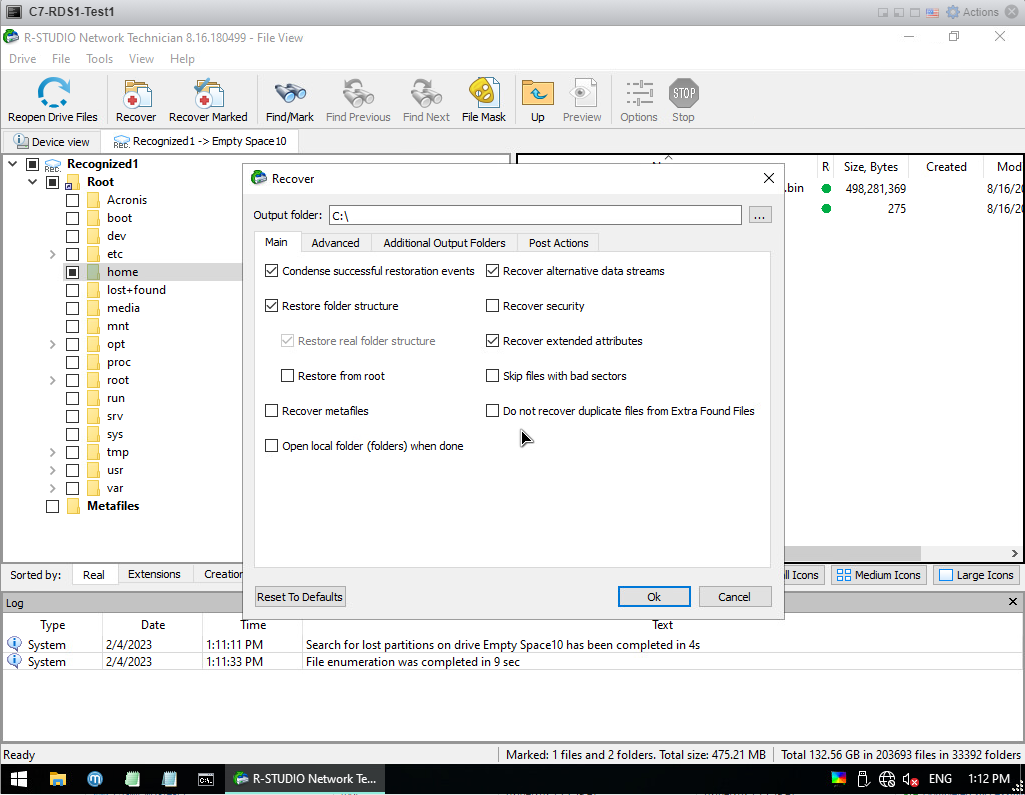Uncheck Restore folder structure option

(x=272, y=306)
